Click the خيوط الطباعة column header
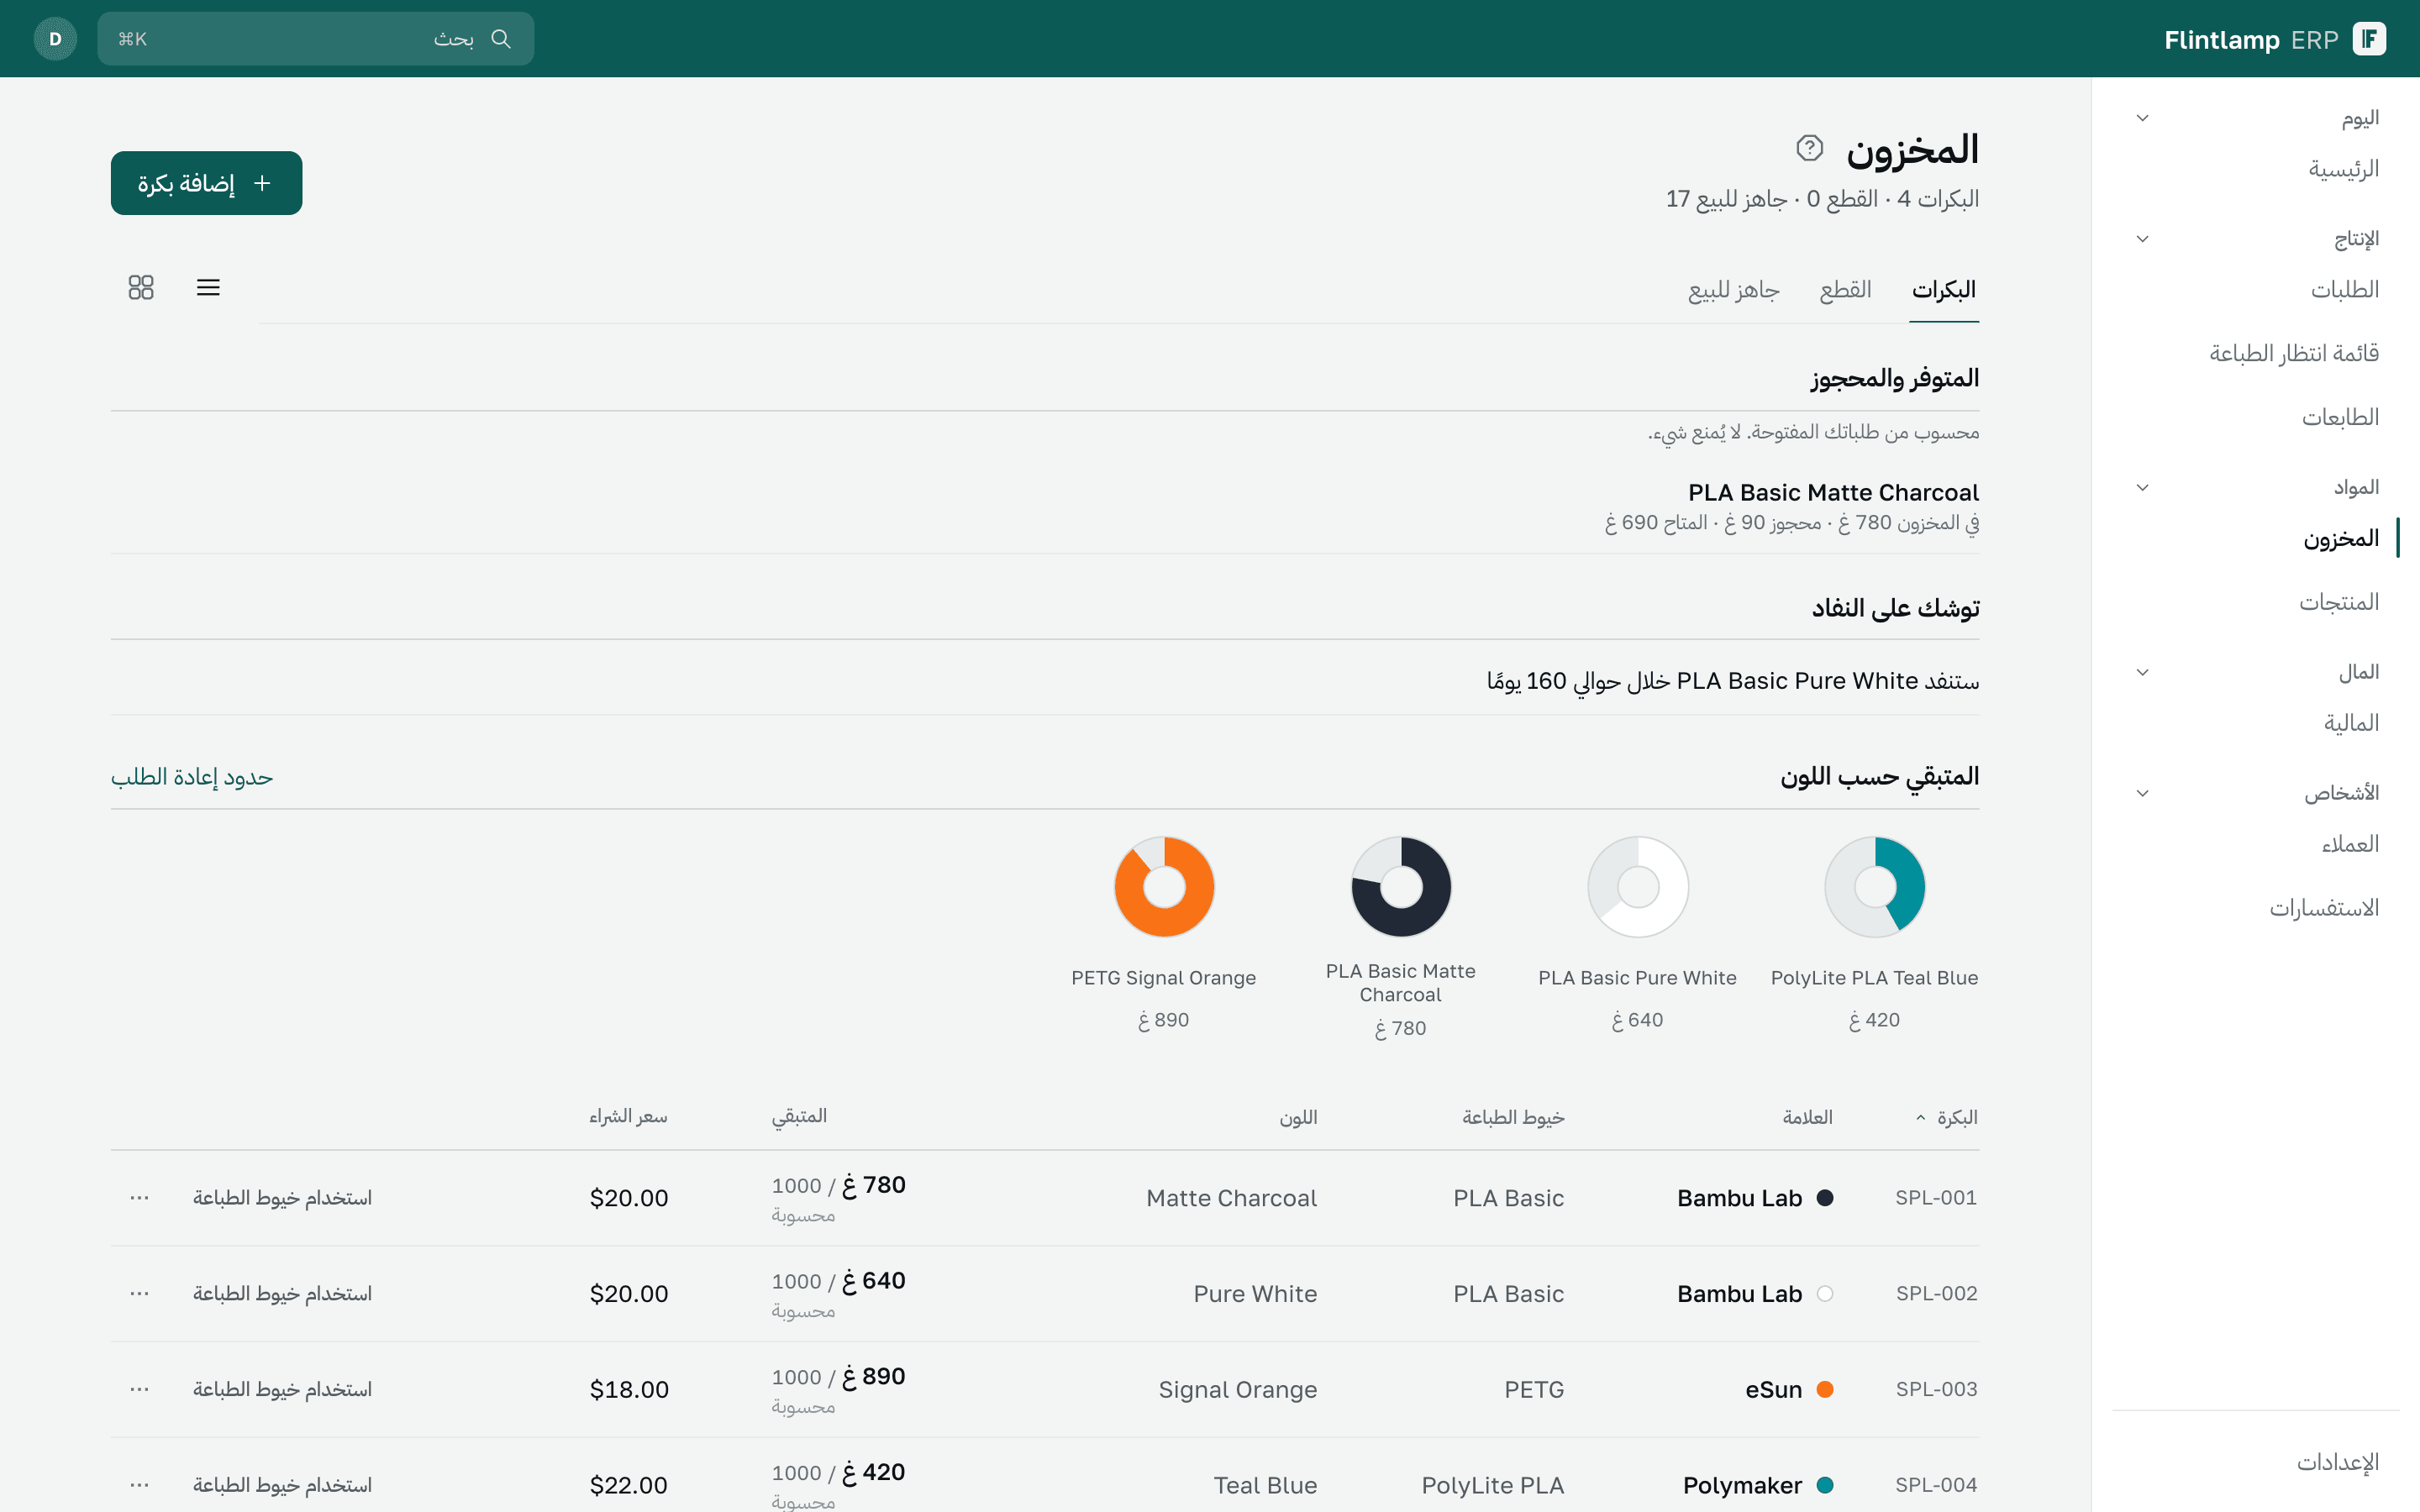The height and width of the screenshot is (1512, 2420). tap(1513, 1117)
